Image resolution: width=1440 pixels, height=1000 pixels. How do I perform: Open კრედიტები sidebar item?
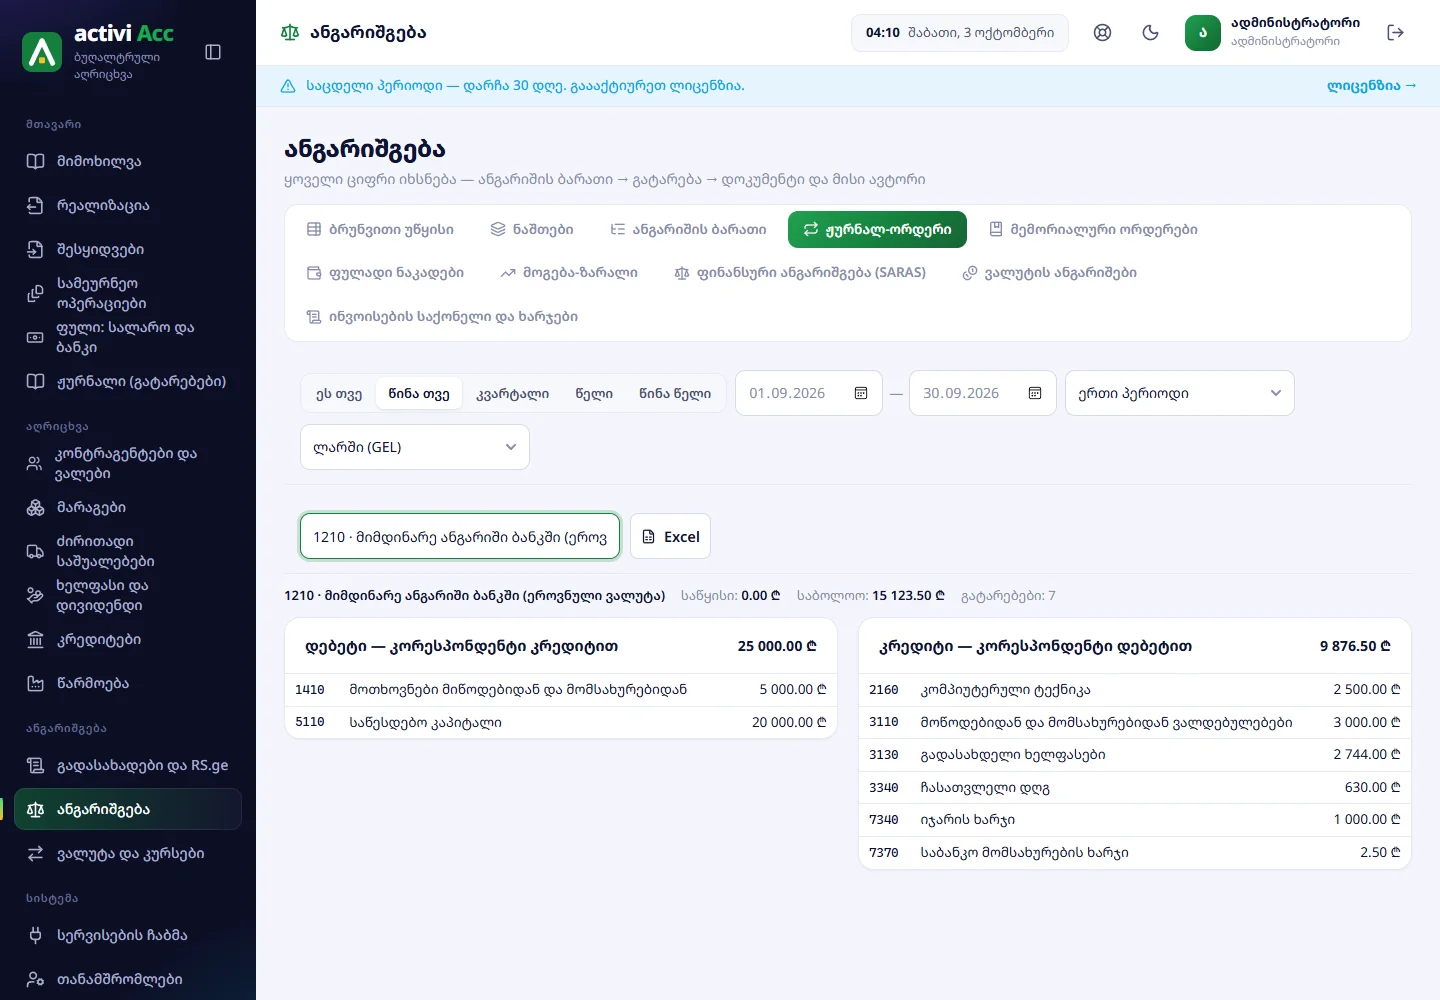[x=128, y=639]
